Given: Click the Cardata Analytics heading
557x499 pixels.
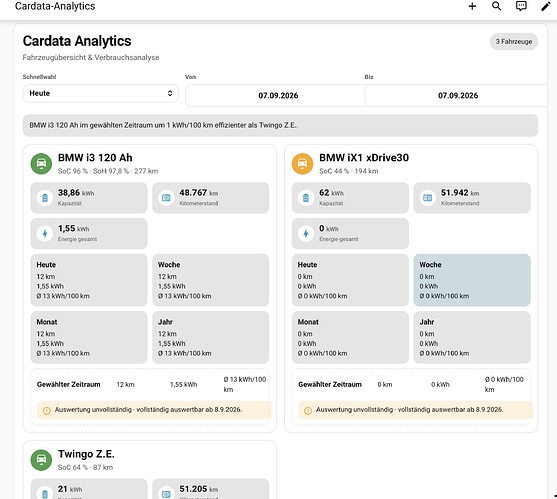Looking at the screenshot, I should pyautogui.click(x=77, y=41).
